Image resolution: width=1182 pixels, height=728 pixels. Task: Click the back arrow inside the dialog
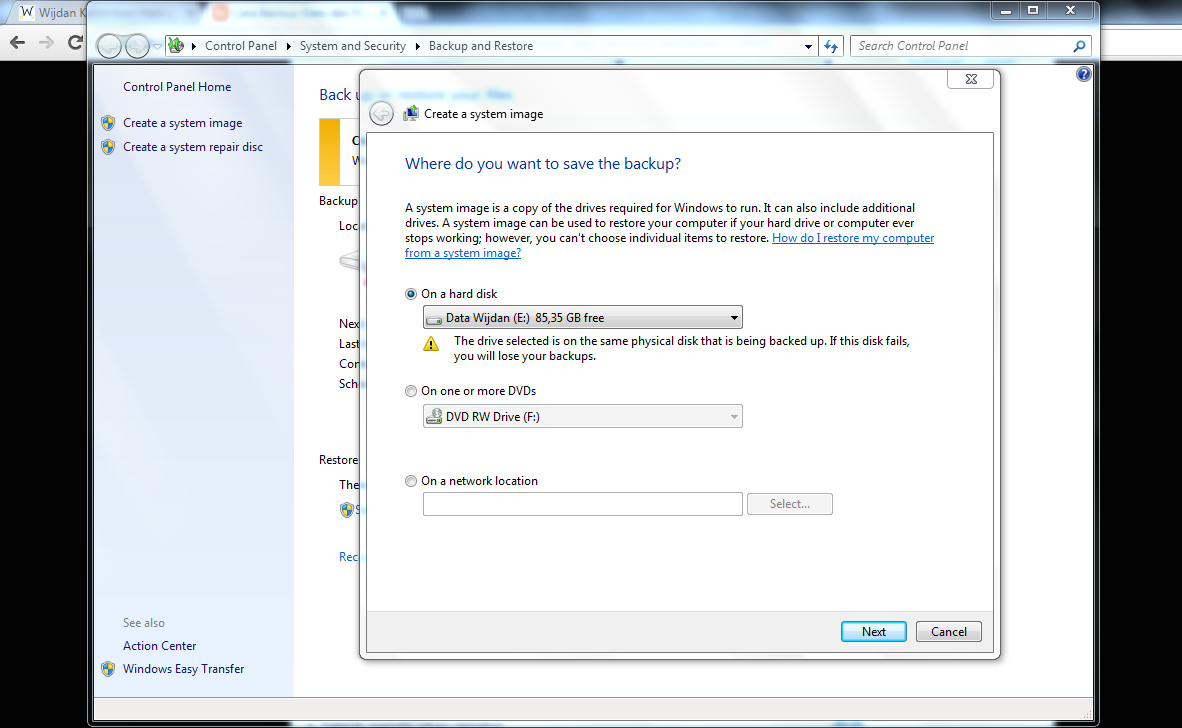point(381,113)
